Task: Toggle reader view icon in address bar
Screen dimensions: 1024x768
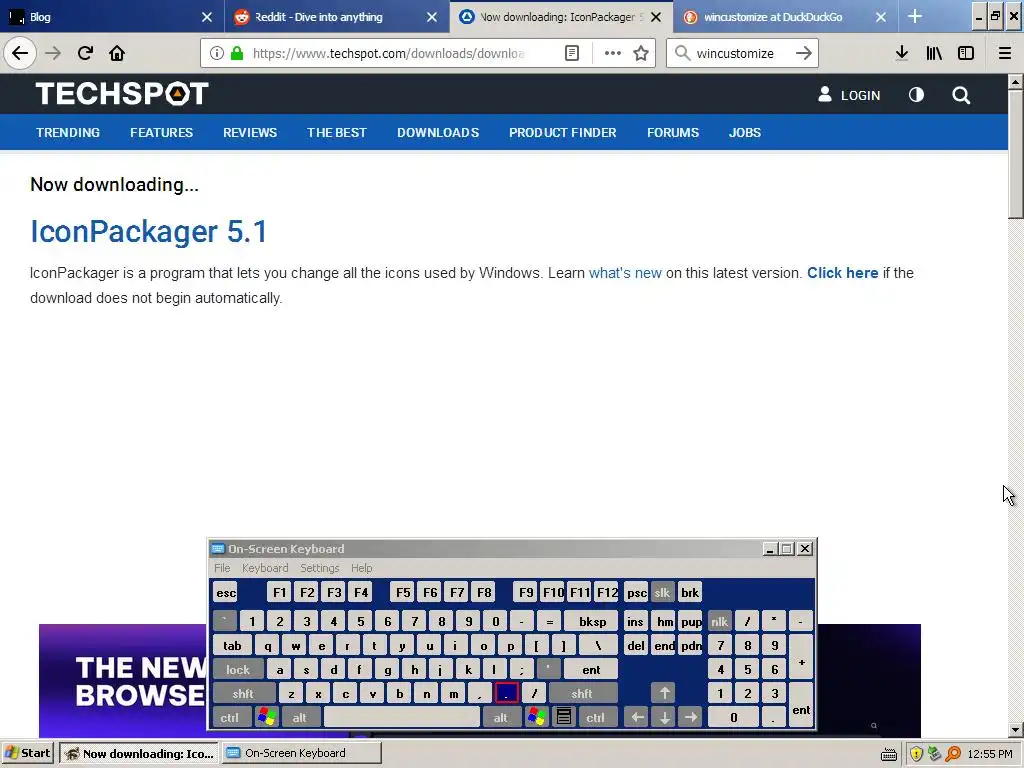Action: [571, 53]
